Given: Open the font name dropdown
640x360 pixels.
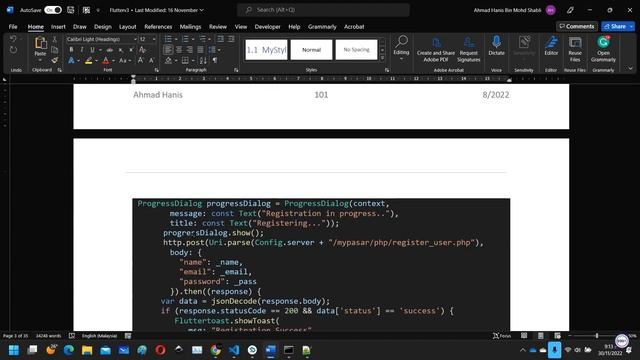Looking at the screenshot, I should click(135, 39).
